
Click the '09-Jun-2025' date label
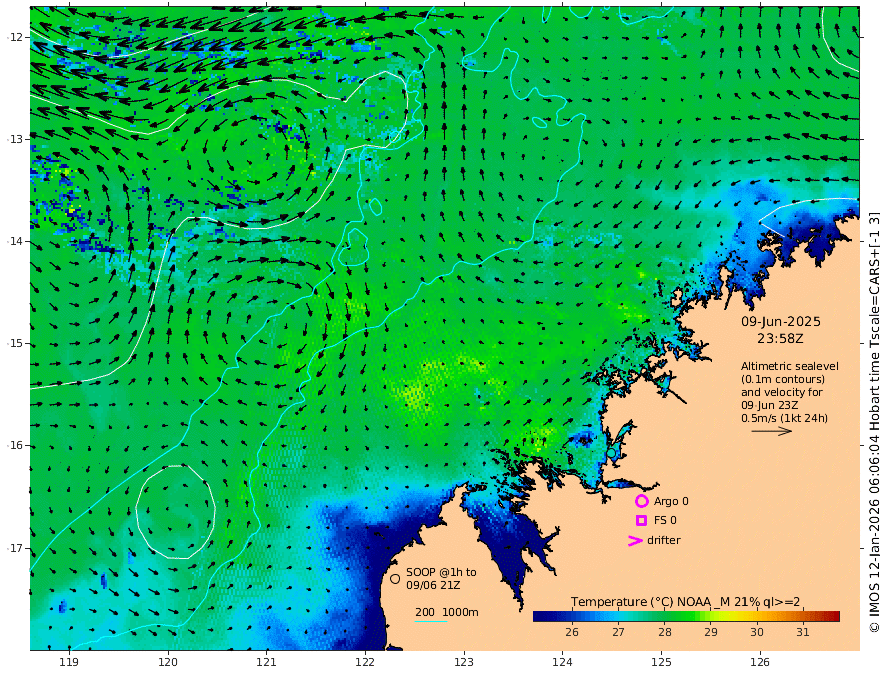tap(781, 321)
